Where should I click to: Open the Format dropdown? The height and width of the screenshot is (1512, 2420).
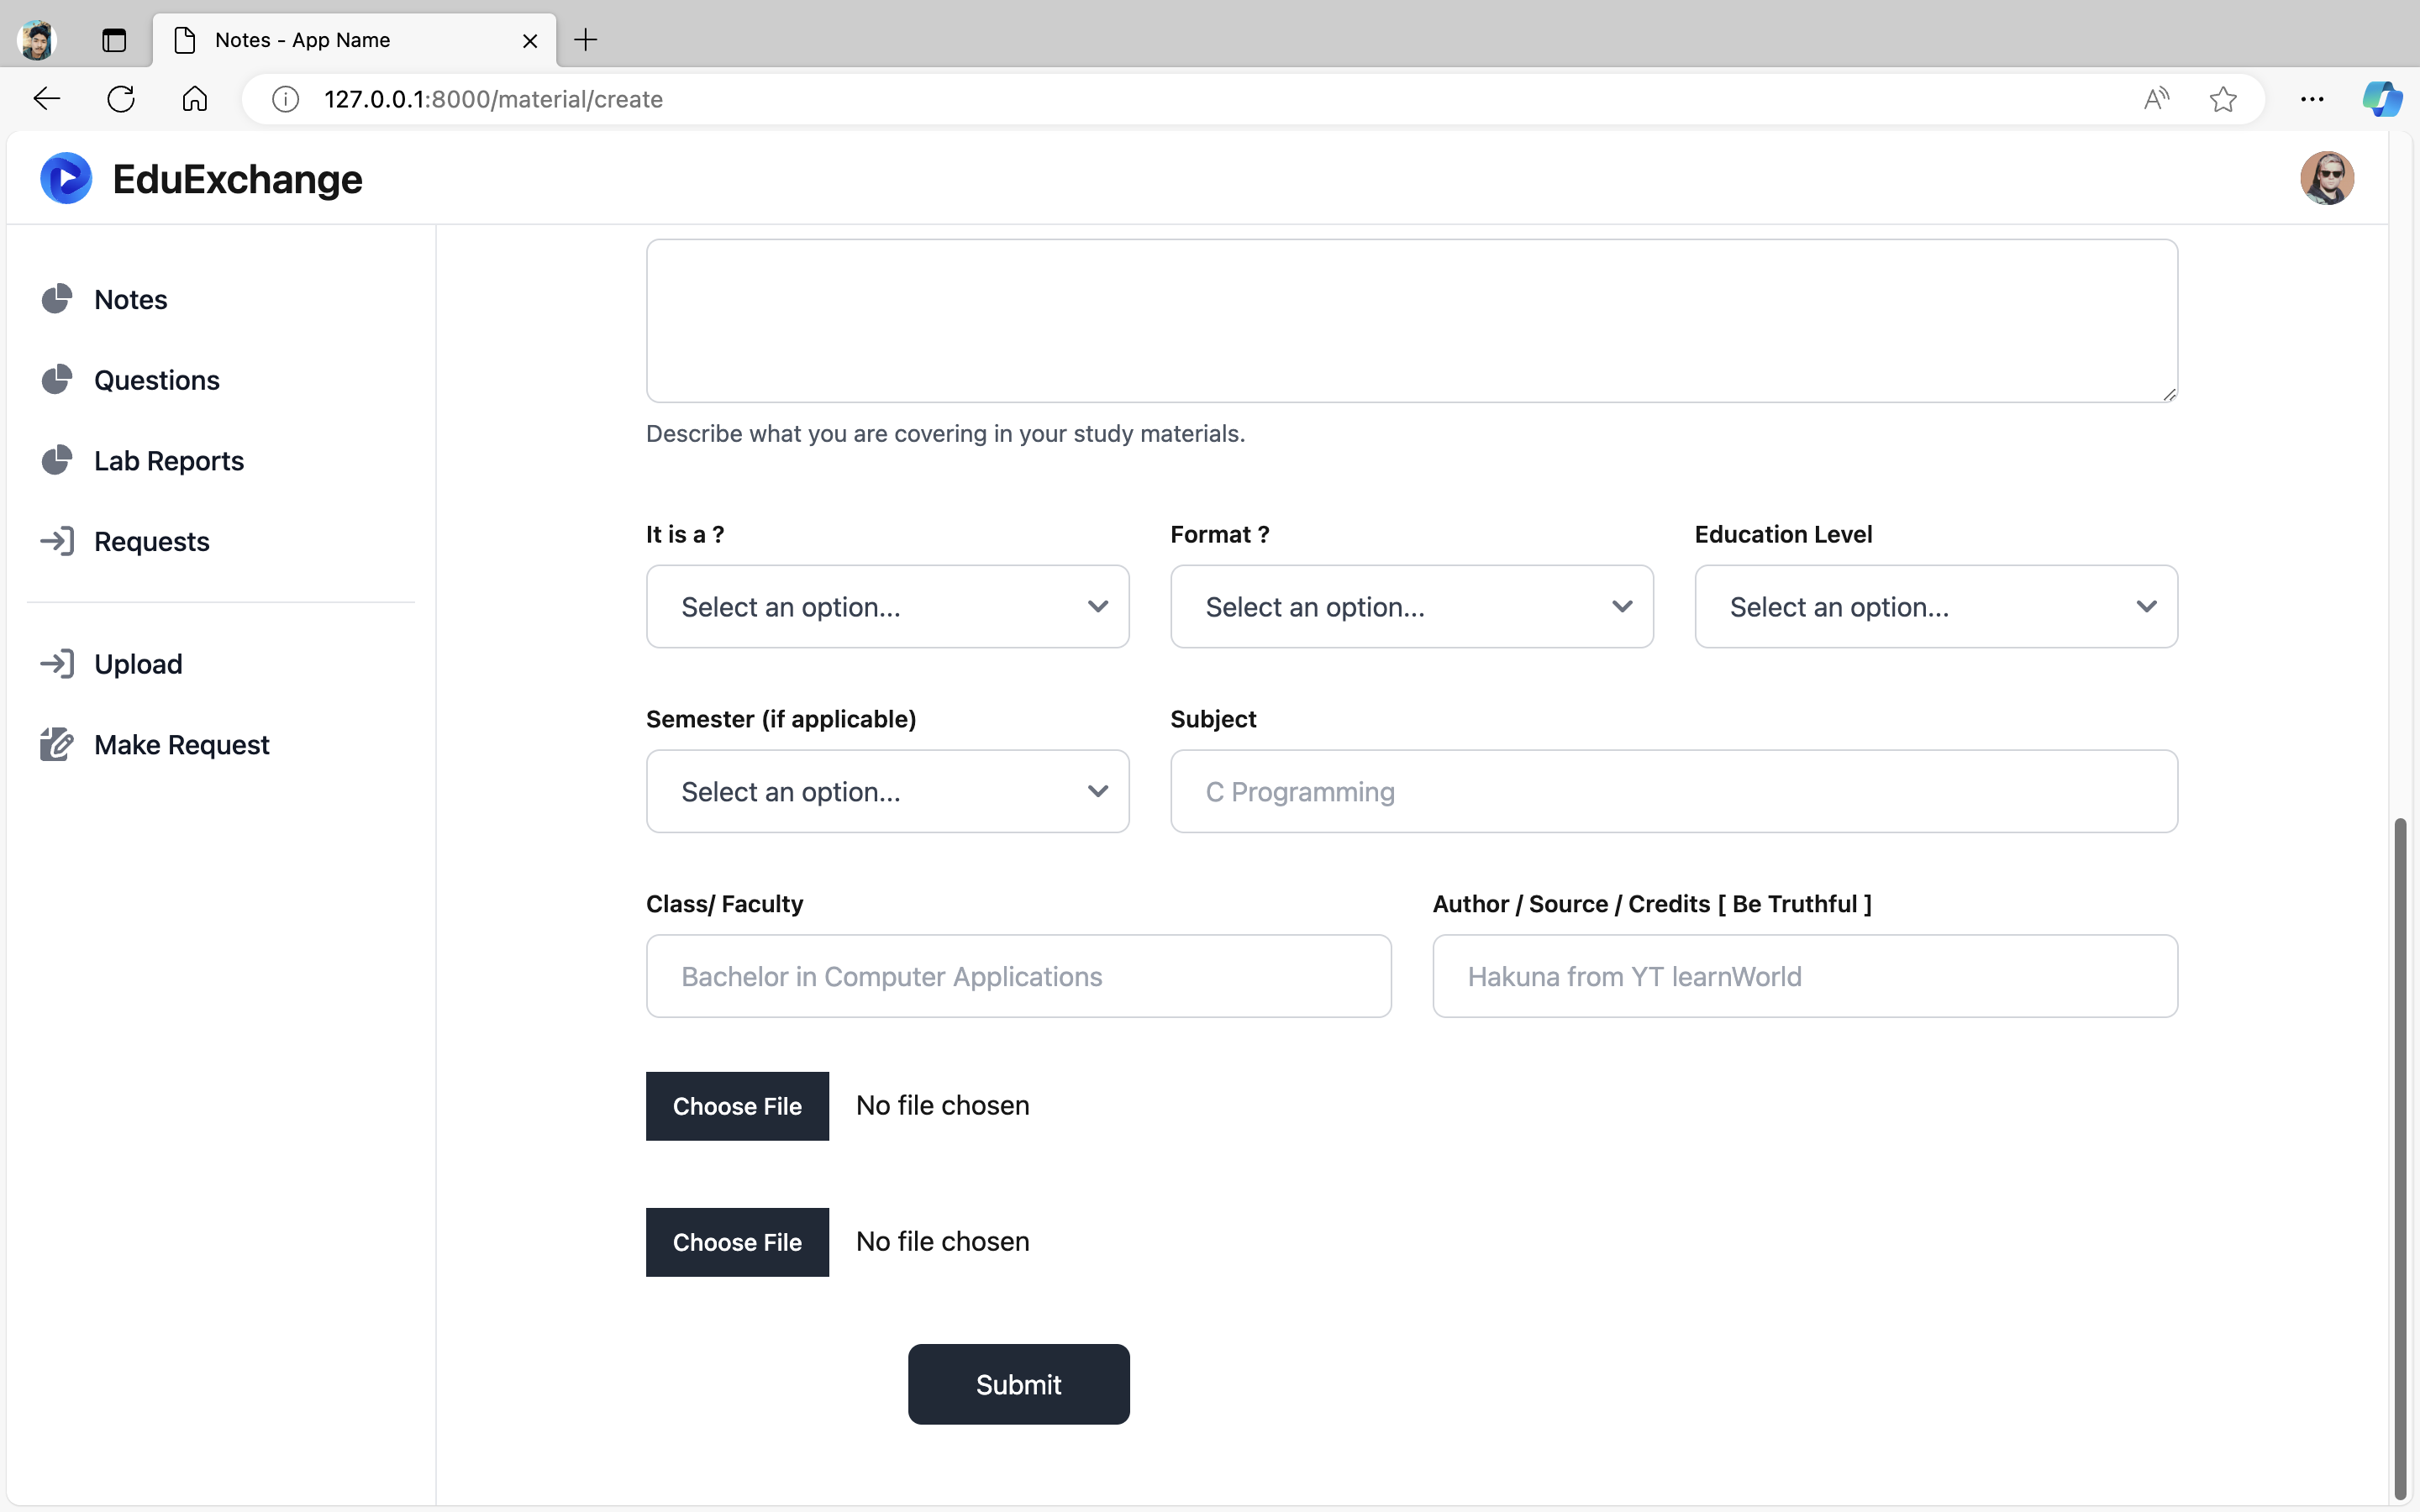1411,607
